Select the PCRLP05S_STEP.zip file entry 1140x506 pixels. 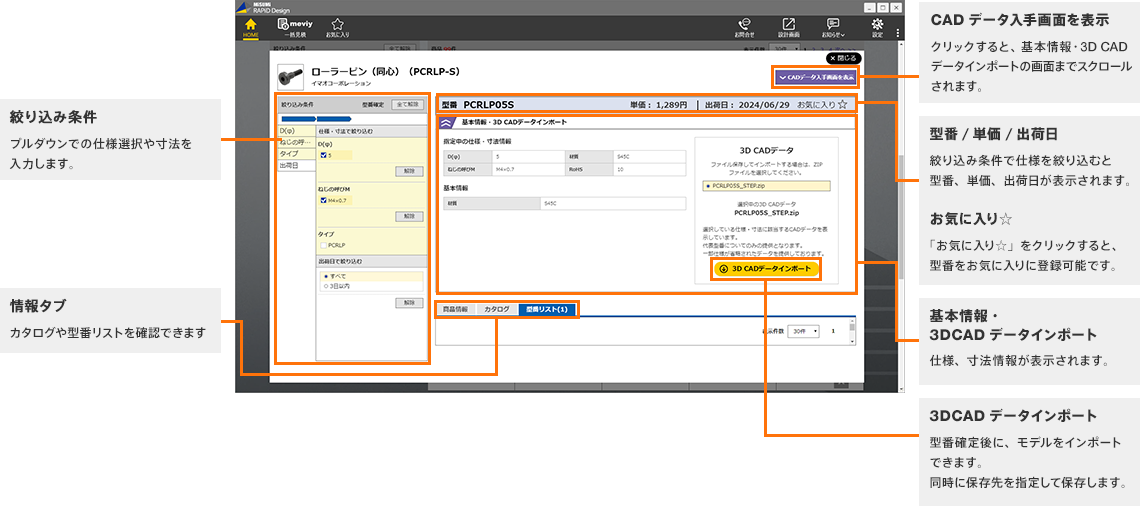pos(765,185)
